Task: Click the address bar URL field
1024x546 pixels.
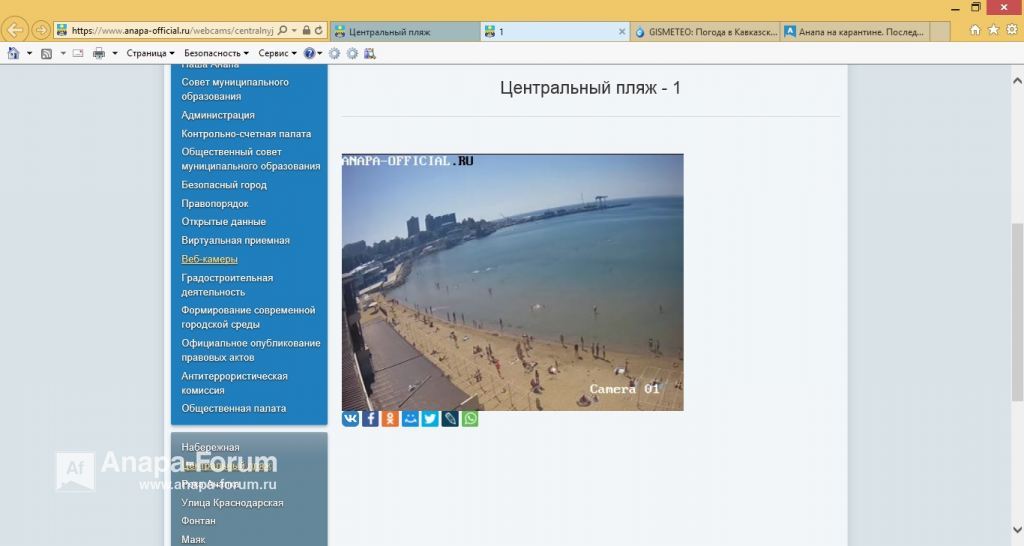Action: [173, 31]
